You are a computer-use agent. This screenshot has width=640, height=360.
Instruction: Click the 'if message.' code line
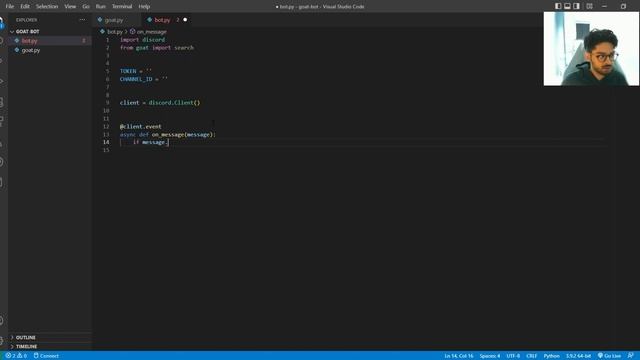tap(151, 142)
